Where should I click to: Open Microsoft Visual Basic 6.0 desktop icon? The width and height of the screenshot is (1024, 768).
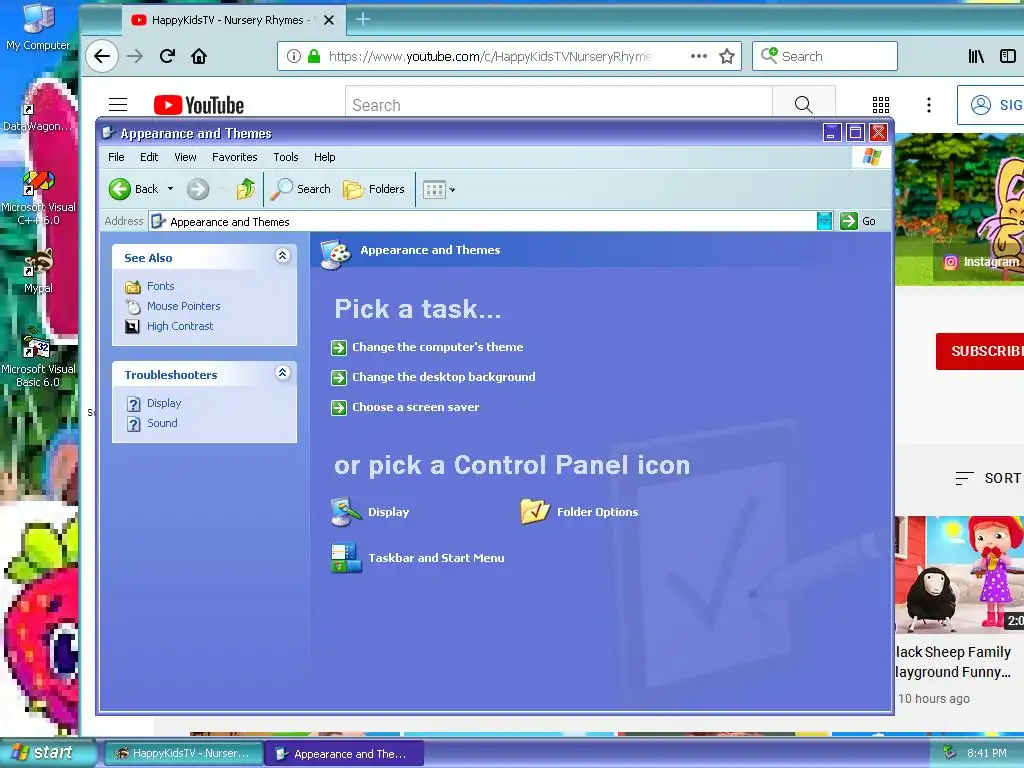coord(38,359)
